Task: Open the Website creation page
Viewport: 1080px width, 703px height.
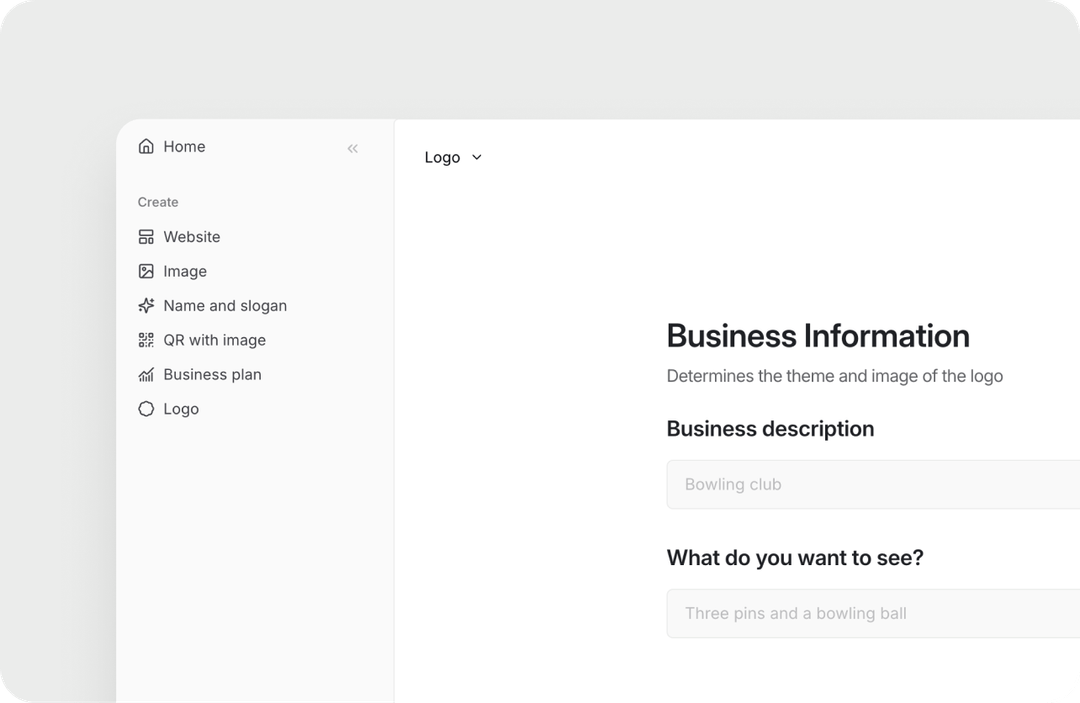Action: (x=192, y=237)
